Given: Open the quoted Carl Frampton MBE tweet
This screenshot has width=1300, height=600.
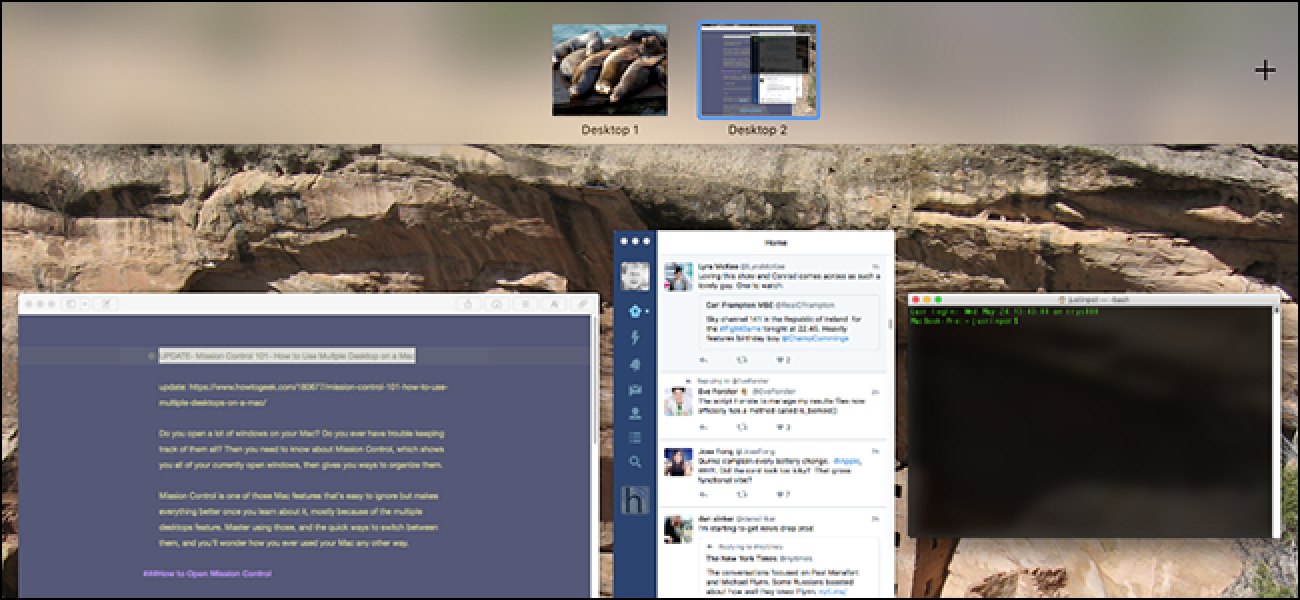Looking at the screenshot, I should pos(787,322).
